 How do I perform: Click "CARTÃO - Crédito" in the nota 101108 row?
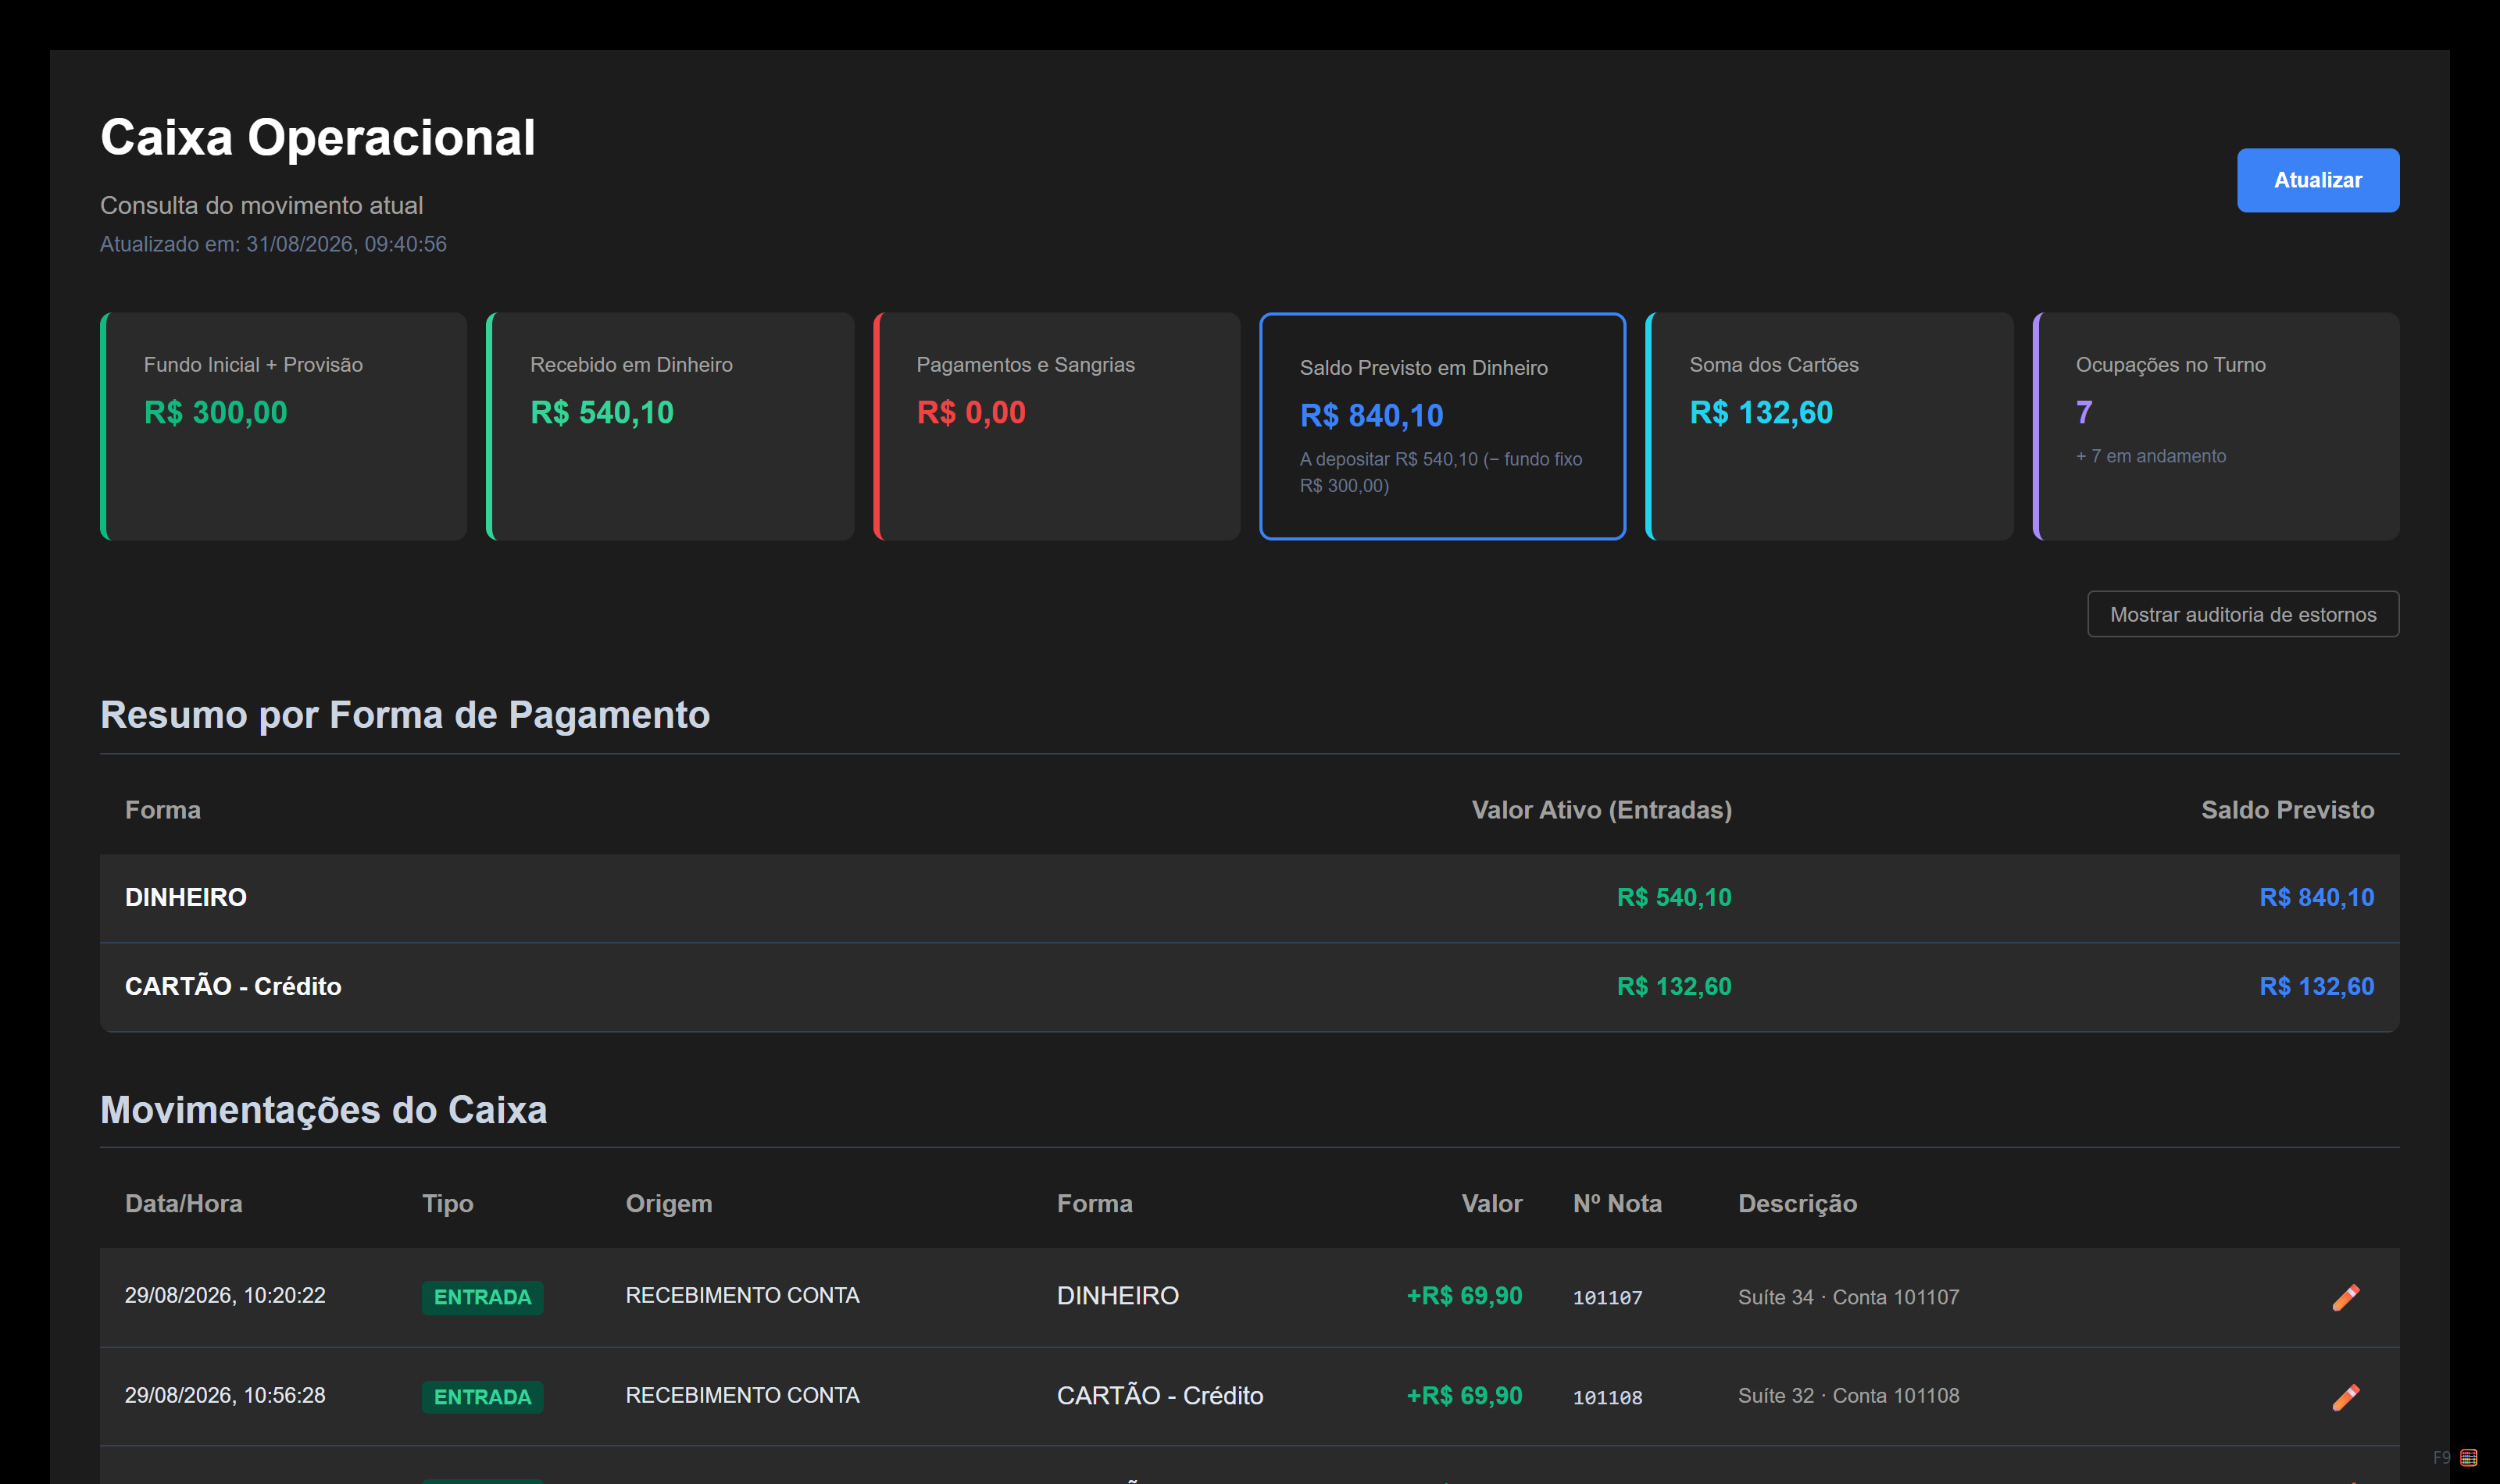coord(1160,1395)
